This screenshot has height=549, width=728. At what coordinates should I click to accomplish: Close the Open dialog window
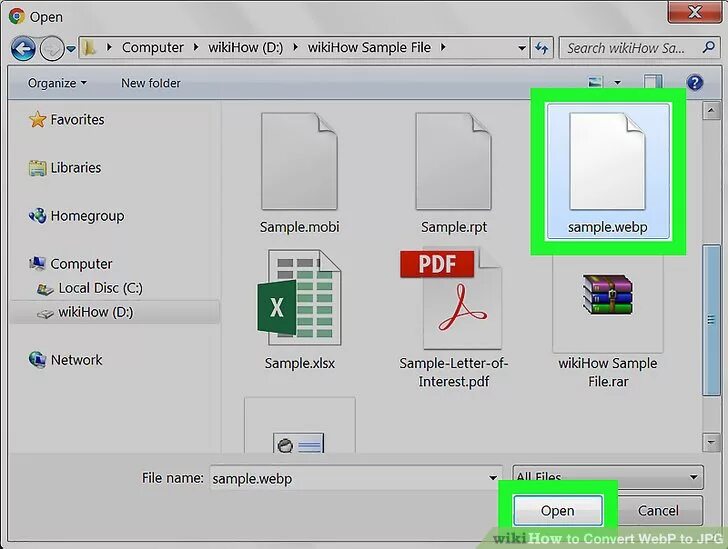pyautogui.click(x=694, y=11)
